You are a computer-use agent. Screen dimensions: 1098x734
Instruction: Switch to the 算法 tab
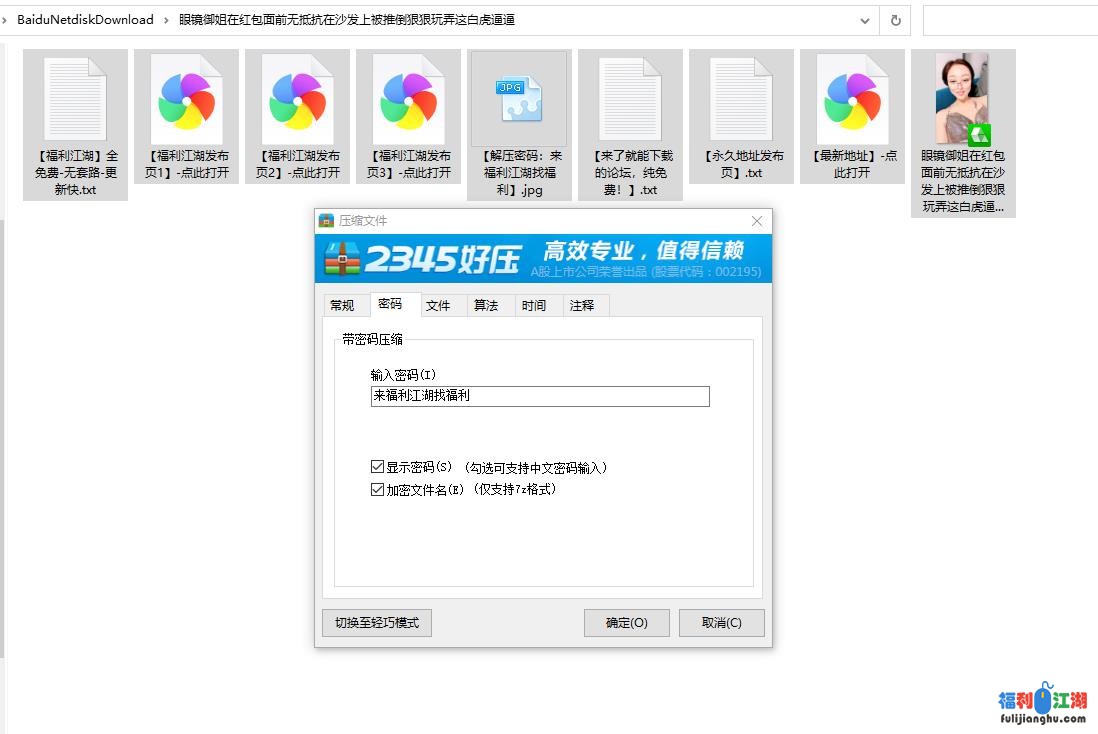click(486, 305)
